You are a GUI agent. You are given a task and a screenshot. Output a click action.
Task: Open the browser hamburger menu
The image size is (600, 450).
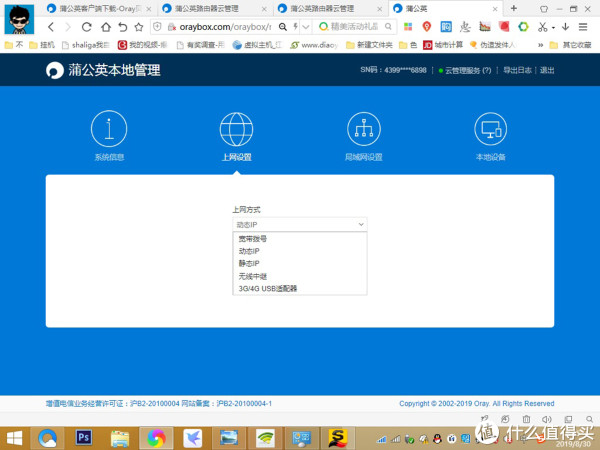click(583, 26)
